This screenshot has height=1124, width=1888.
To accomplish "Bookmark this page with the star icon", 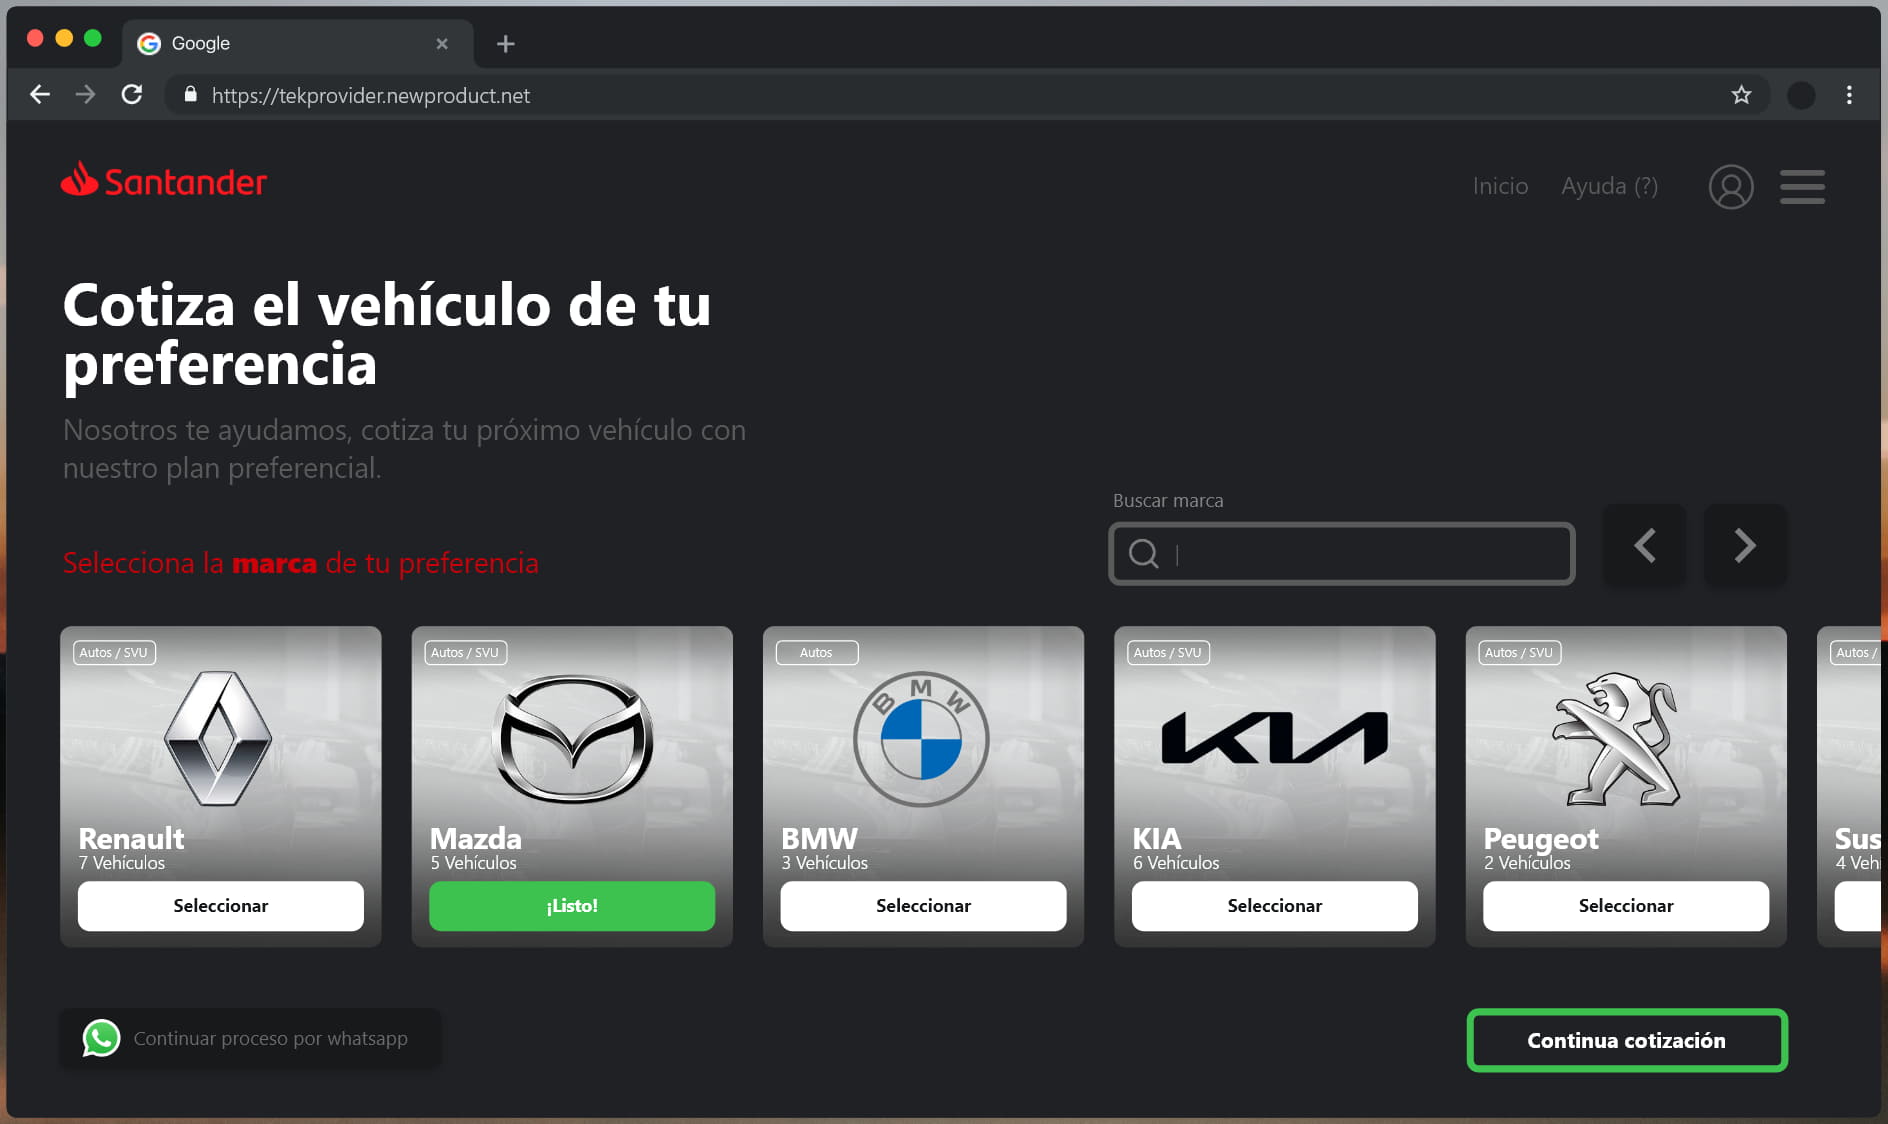I will pyautogui.click(x=1741, y=95).
